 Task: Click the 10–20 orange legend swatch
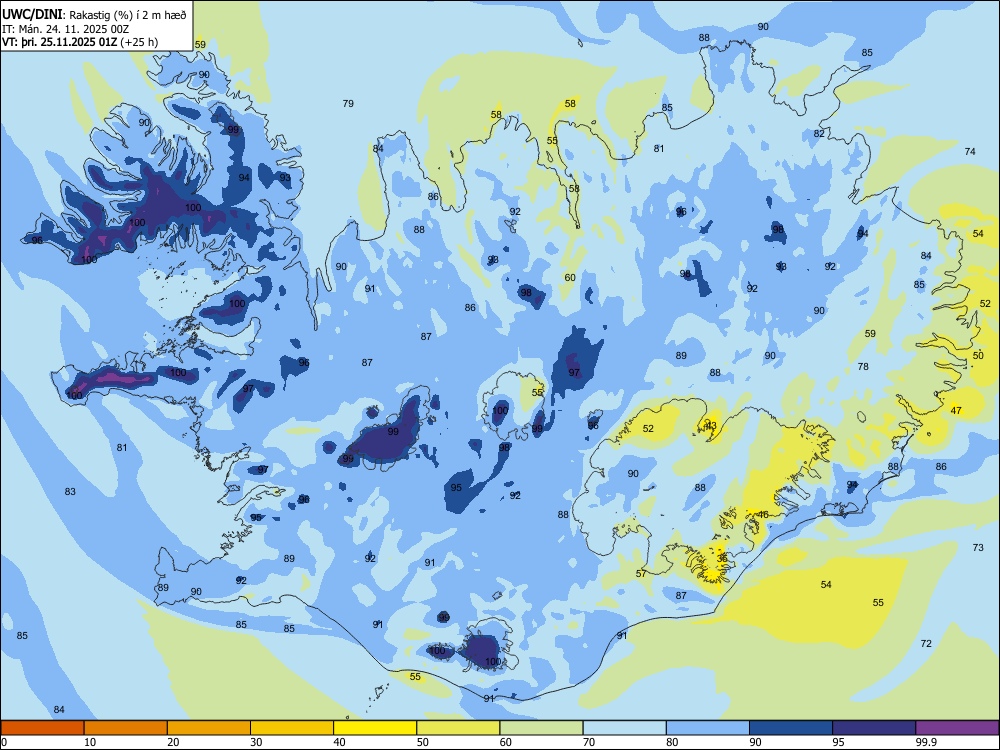click(126, 728)
